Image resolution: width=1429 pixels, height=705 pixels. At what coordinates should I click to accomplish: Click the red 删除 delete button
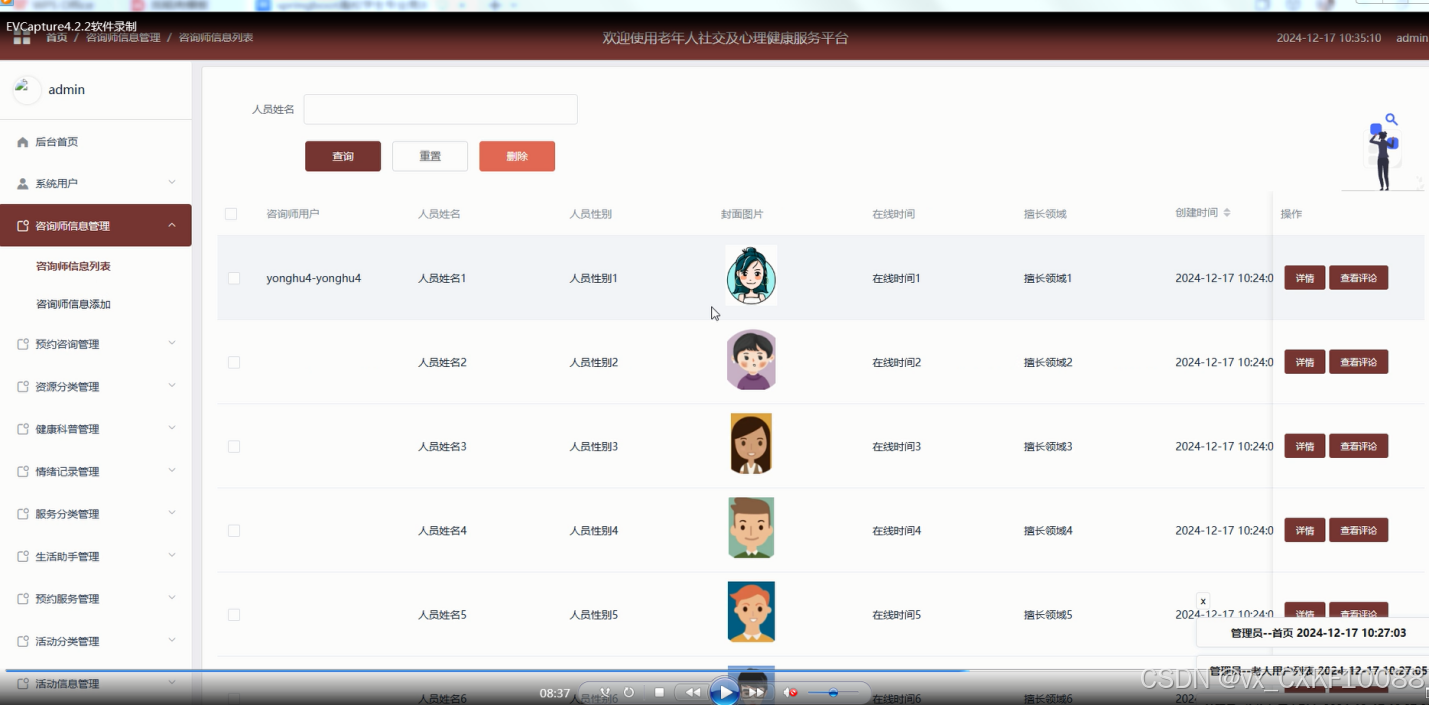[x=517, y=156]
